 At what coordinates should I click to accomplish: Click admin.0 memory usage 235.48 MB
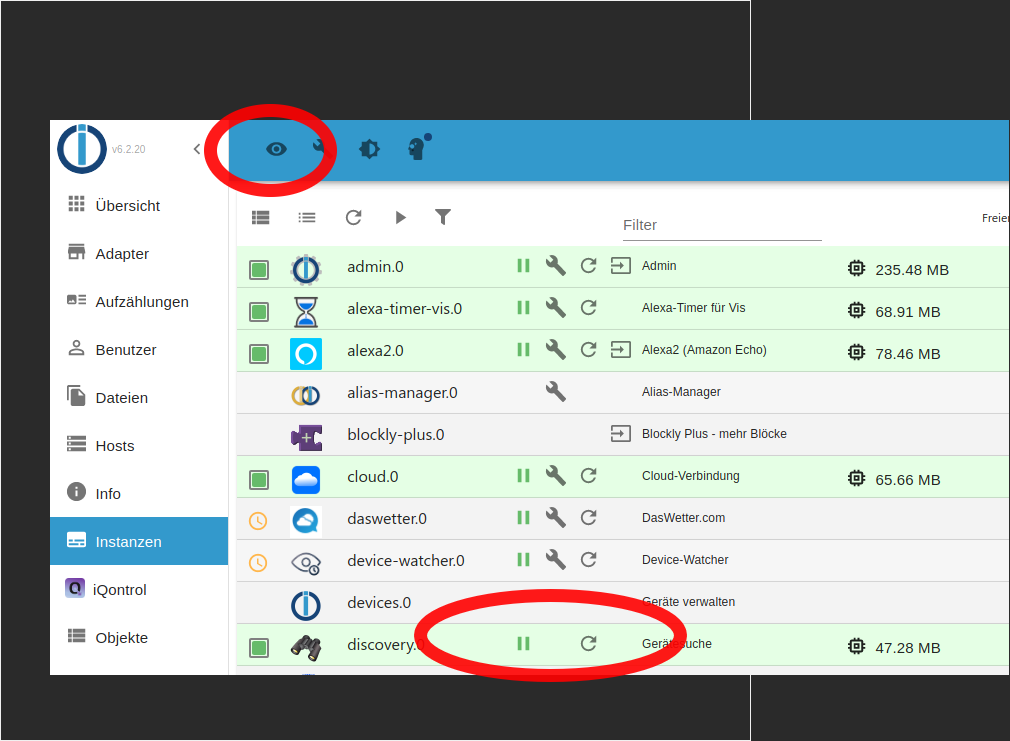coord(911,270)
